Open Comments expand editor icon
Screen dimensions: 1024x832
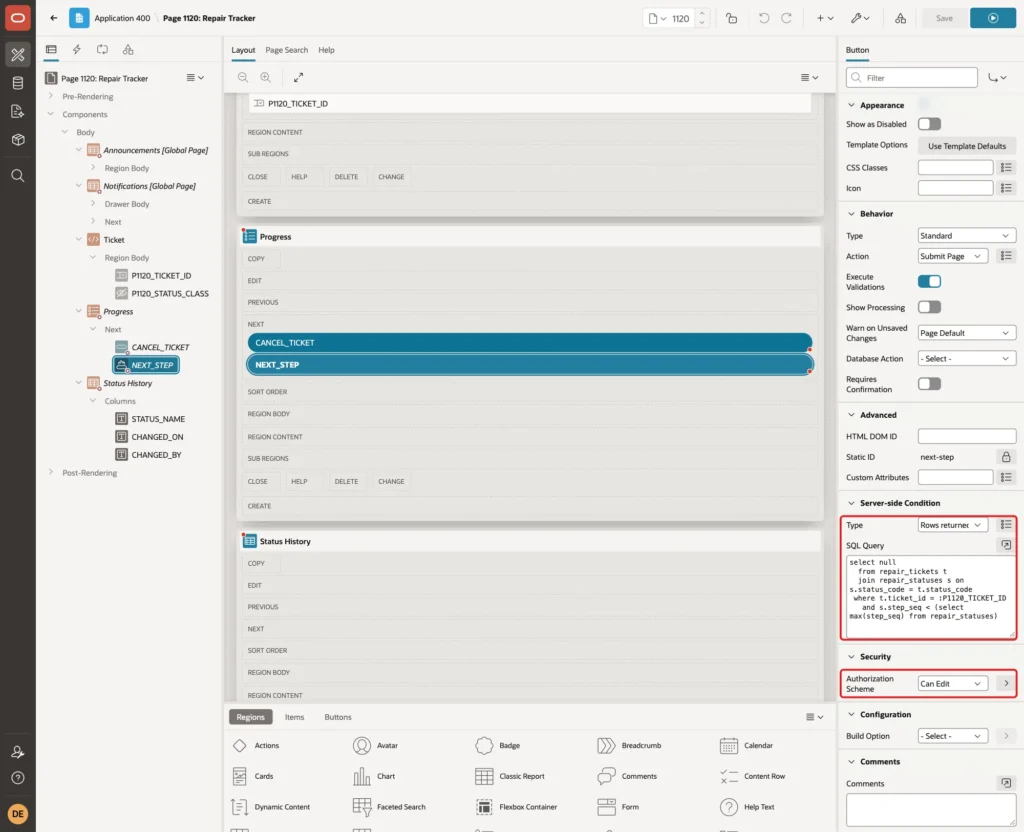(x=1006, y=783)
